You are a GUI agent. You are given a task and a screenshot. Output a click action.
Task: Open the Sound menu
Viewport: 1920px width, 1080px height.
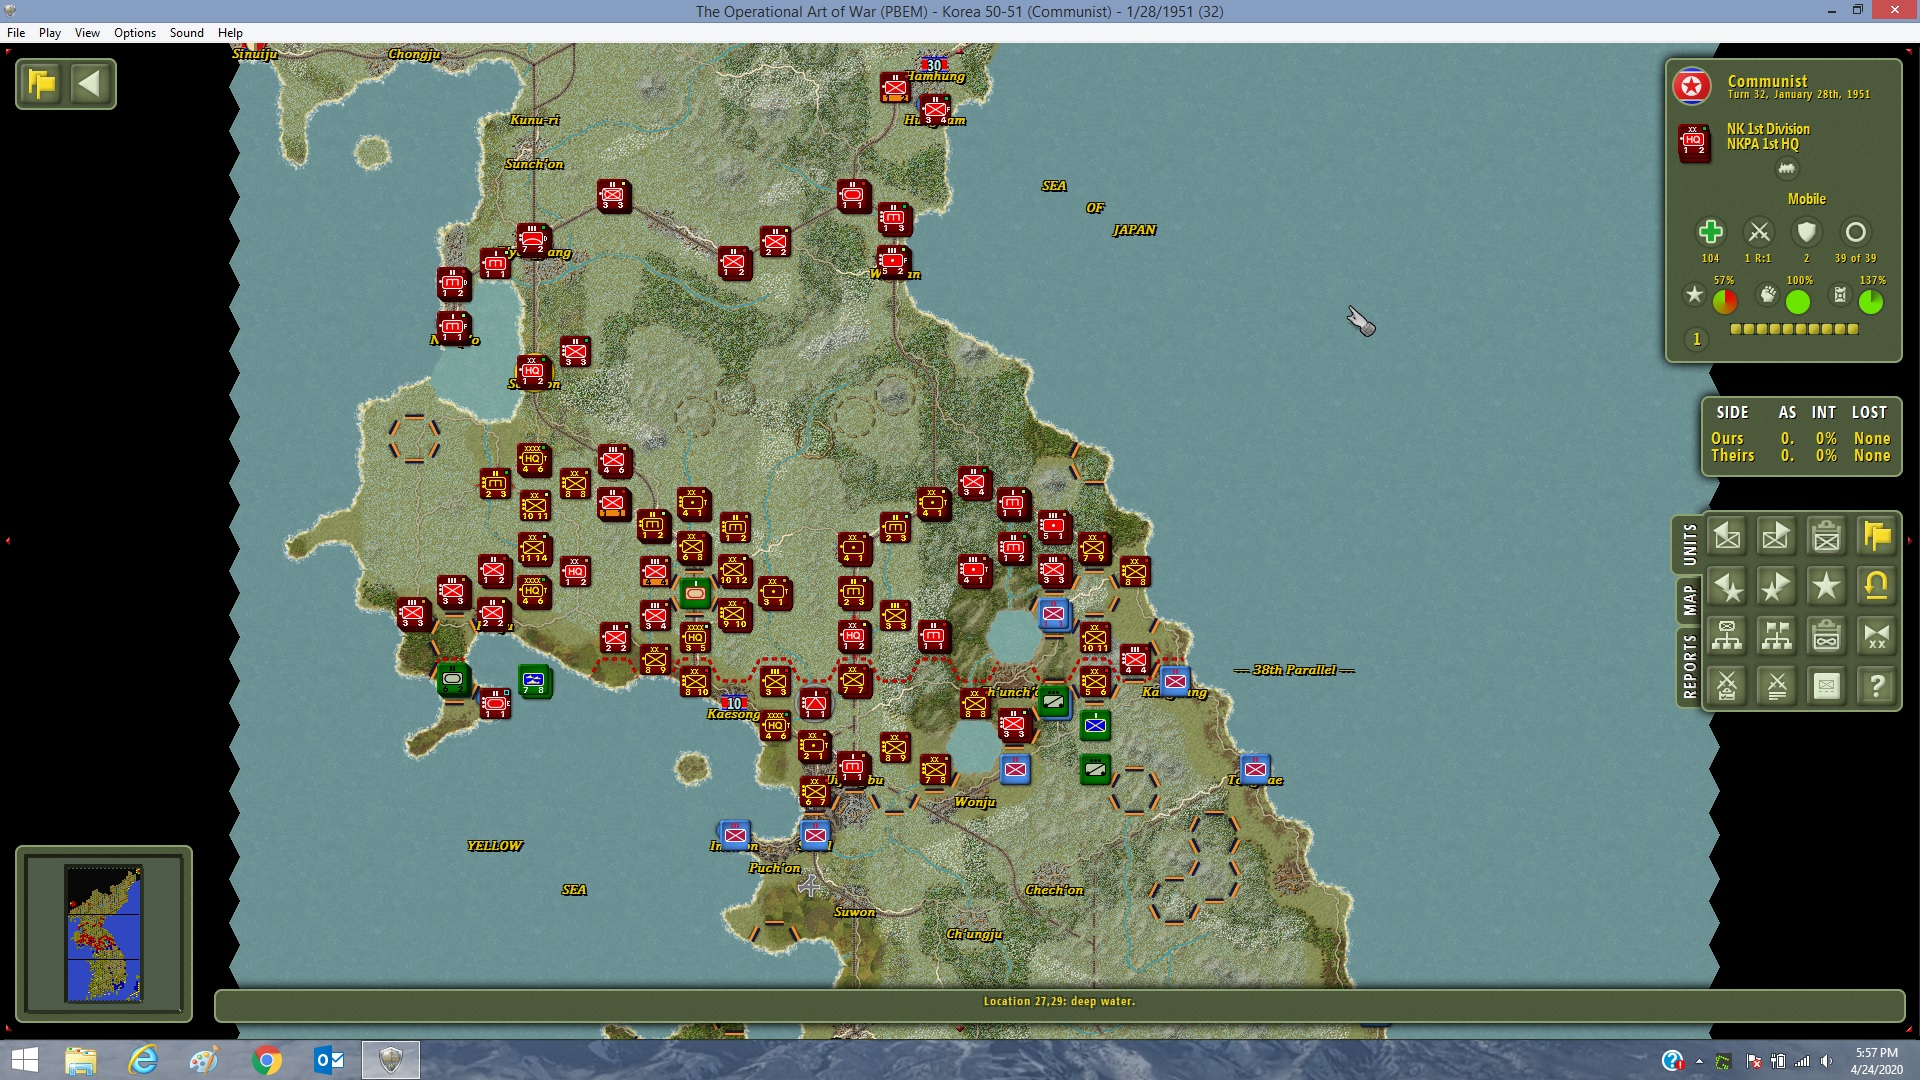tap(187, 33)
